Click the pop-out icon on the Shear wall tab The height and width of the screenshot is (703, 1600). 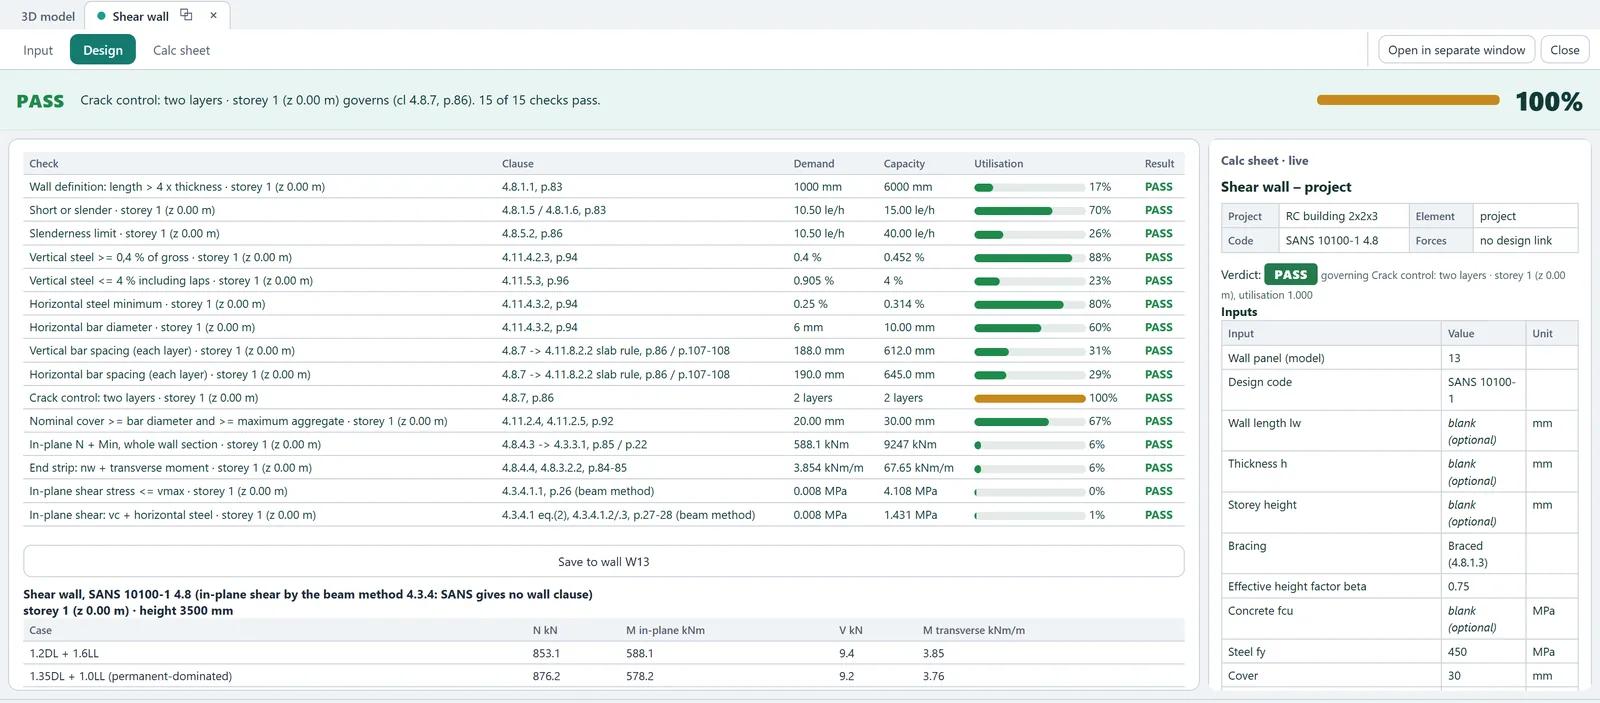tap(186, 15)
